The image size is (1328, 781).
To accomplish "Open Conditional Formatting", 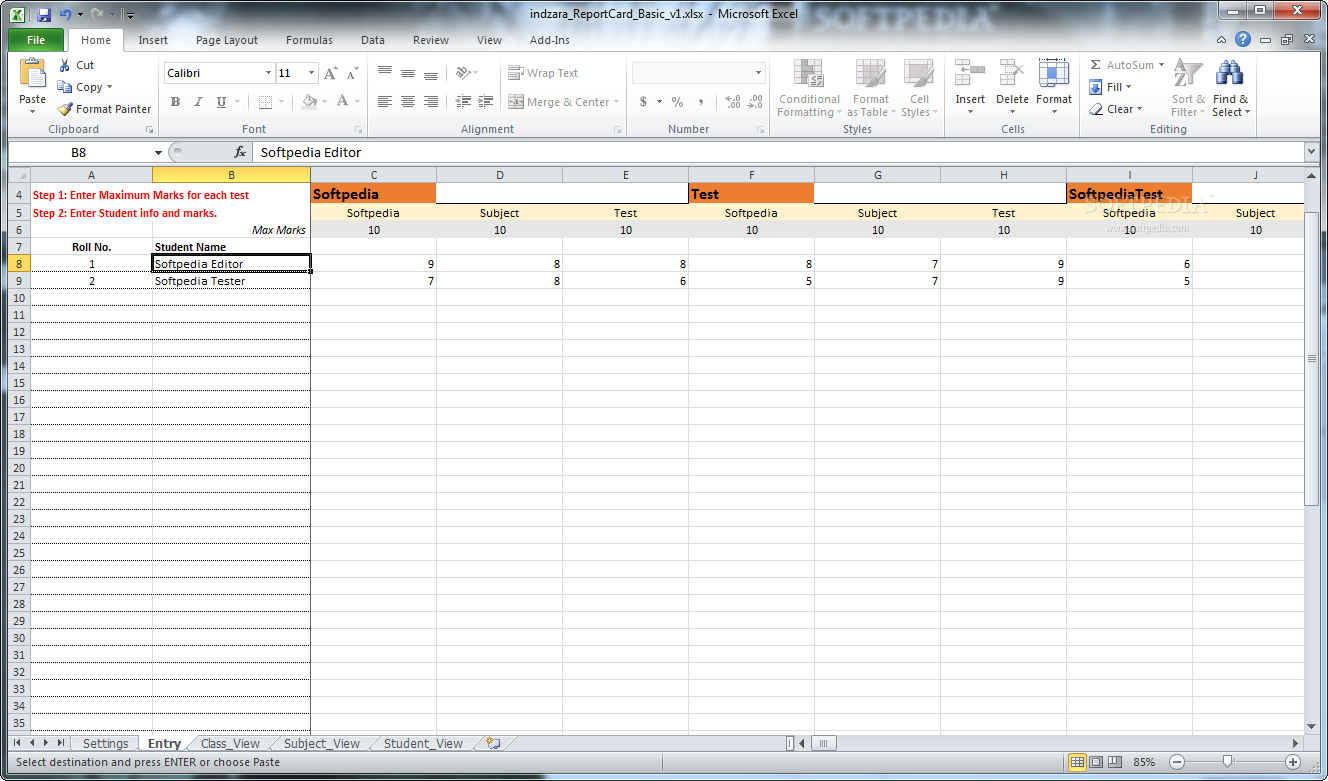I will click(x=809, y=88).
